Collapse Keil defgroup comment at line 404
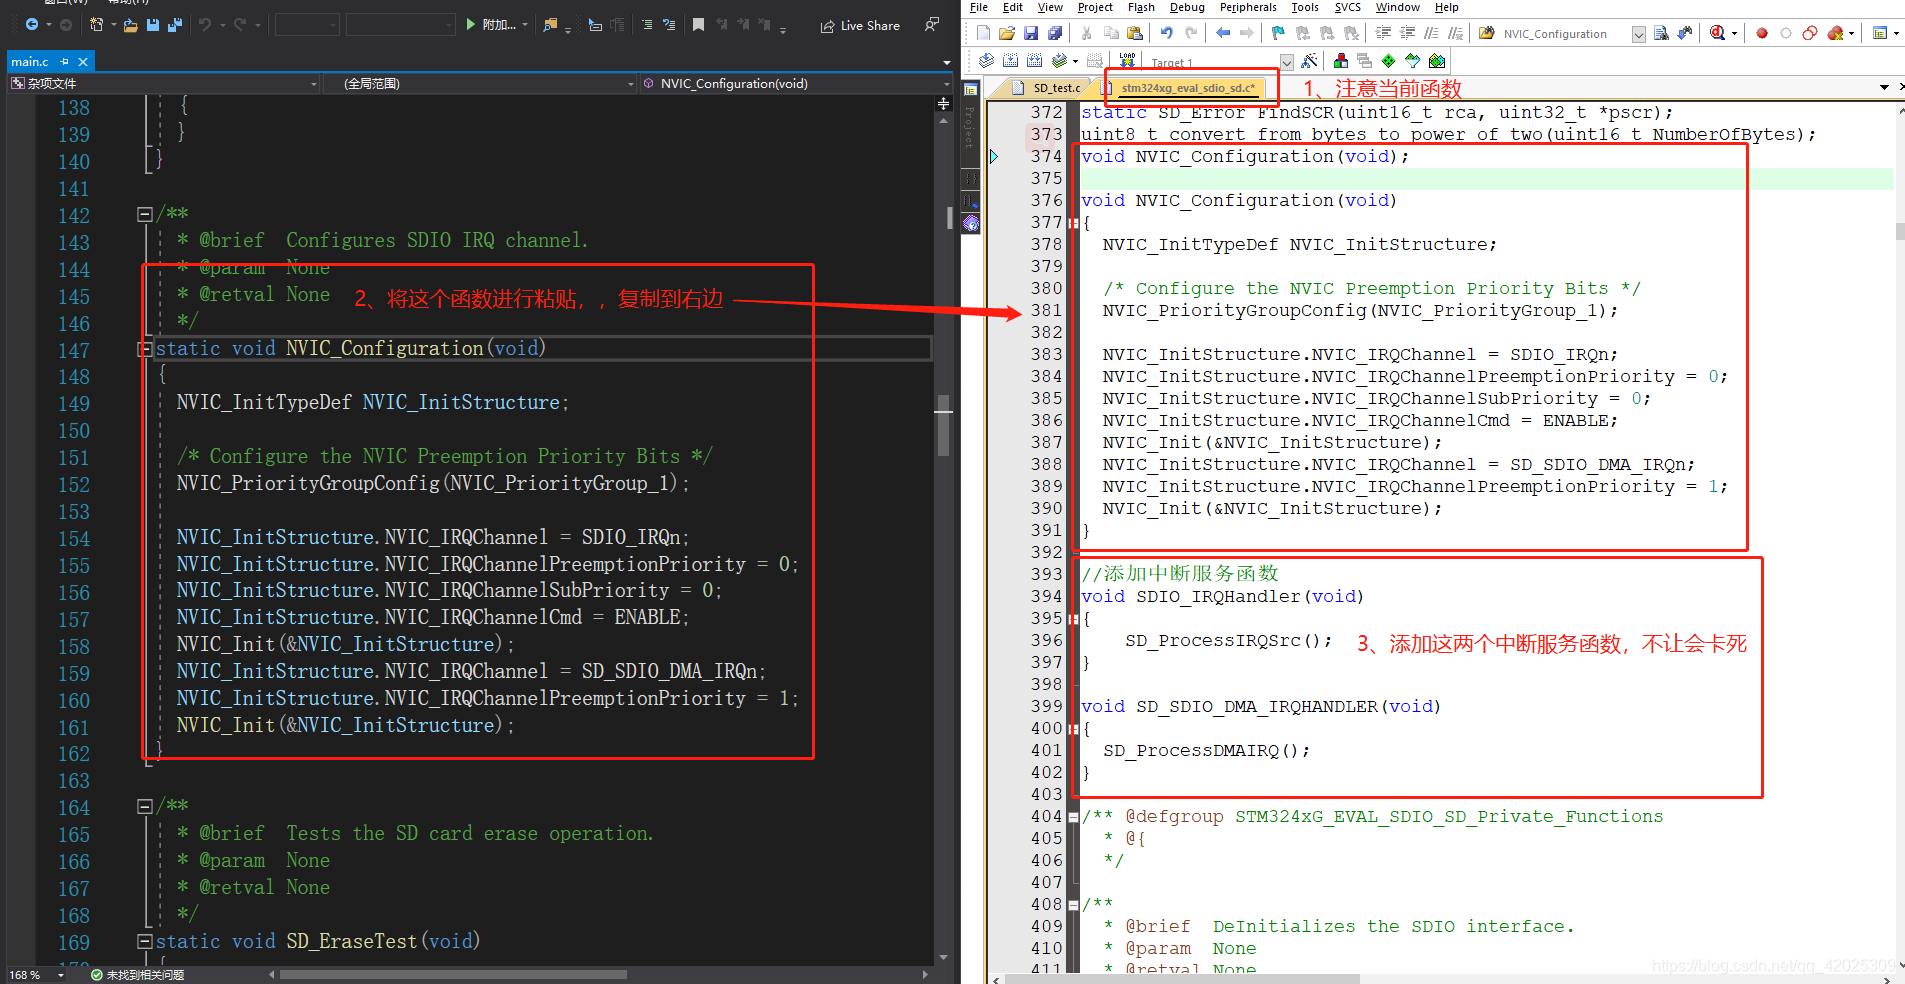This screenshot has height=984, width=1905. click(x=1073, y=817)
